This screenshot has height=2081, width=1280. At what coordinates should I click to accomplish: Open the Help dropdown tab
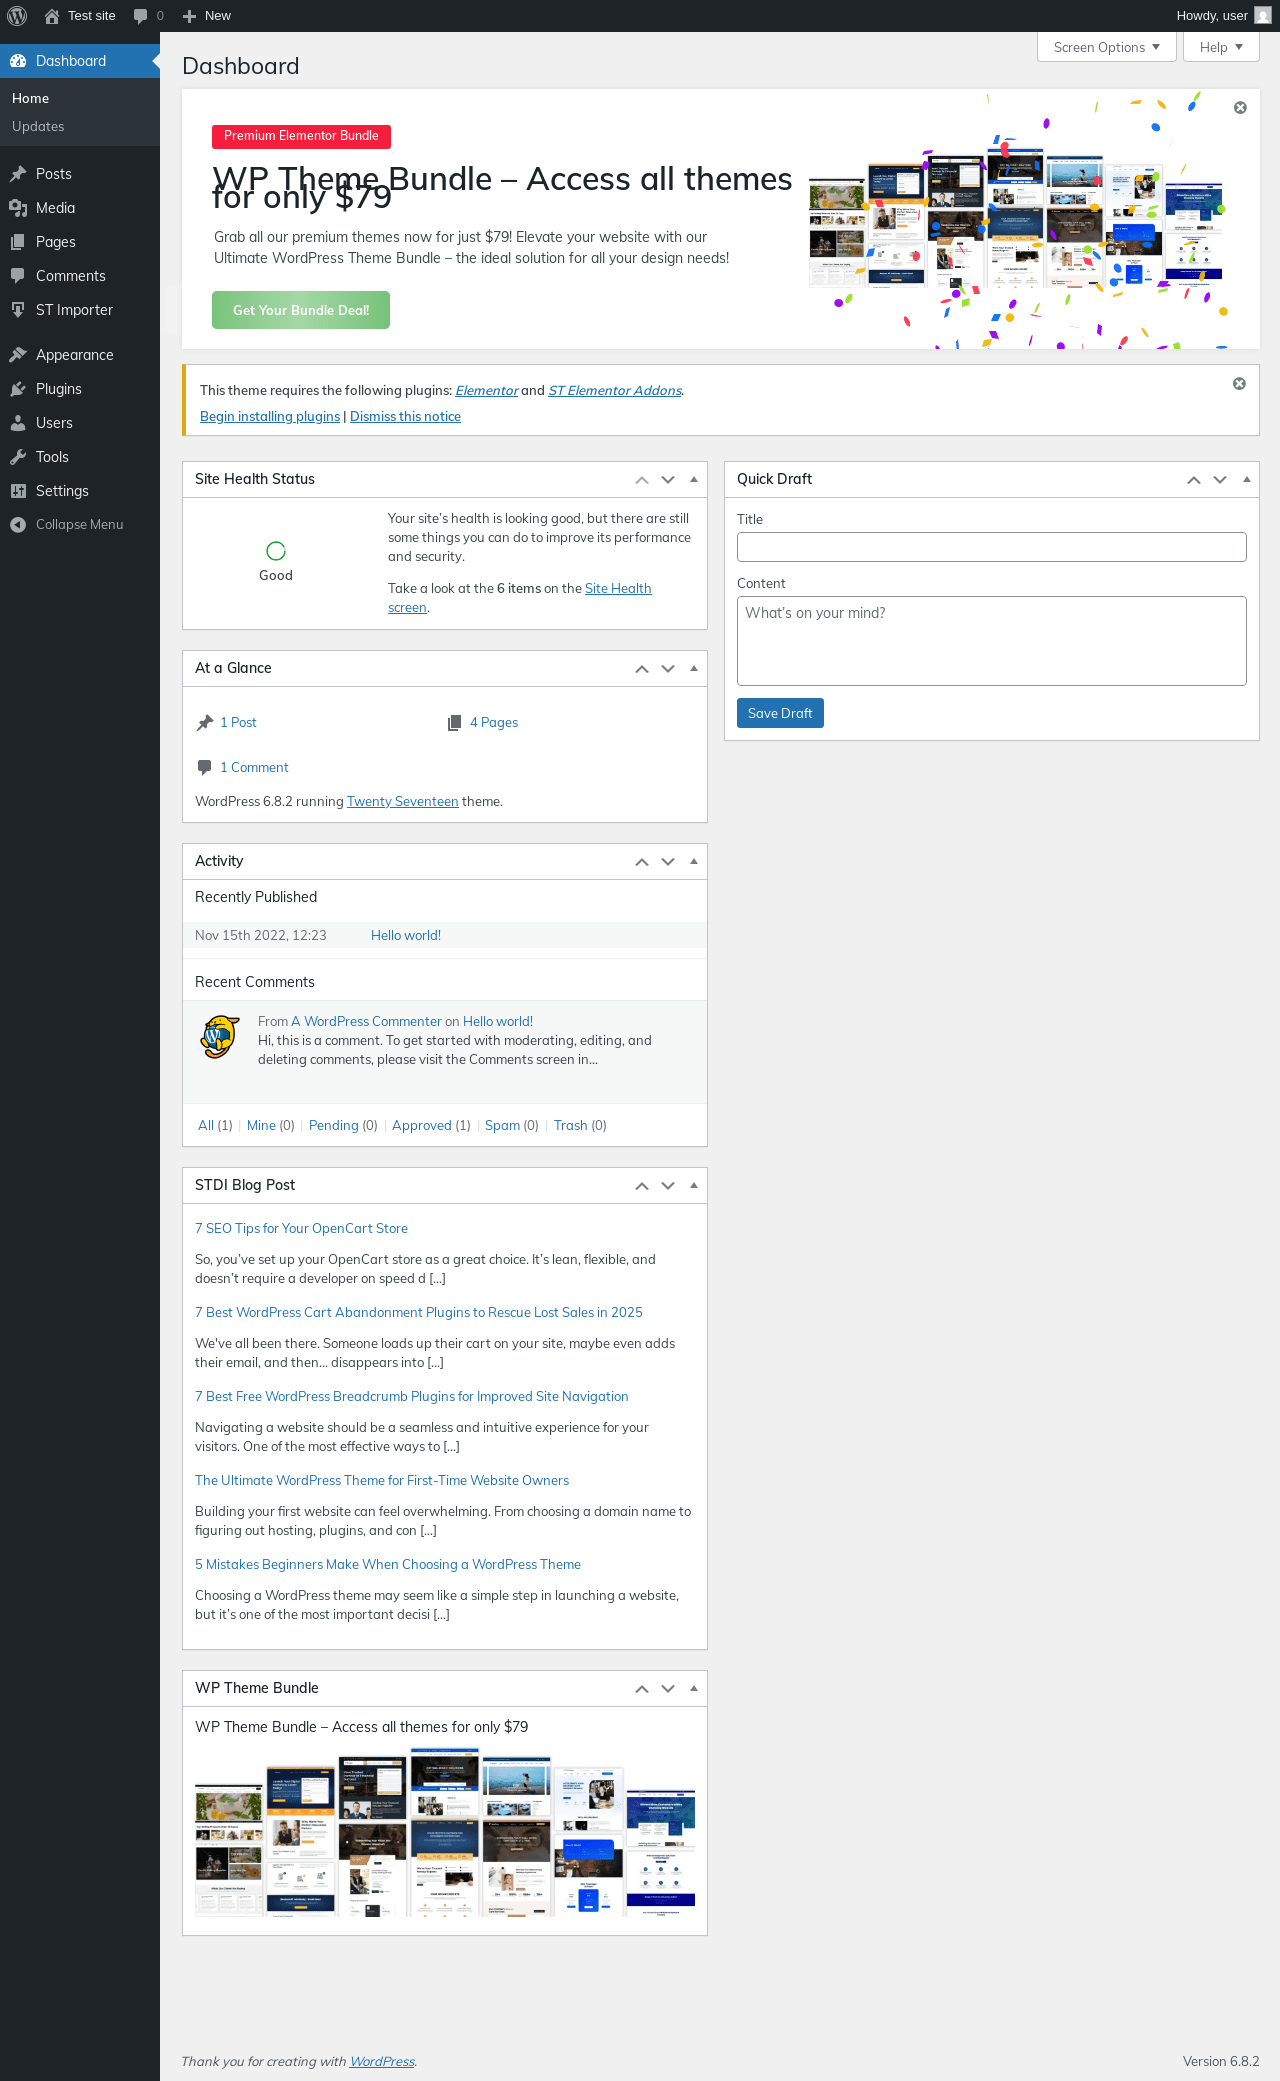tap(1221, 47)
